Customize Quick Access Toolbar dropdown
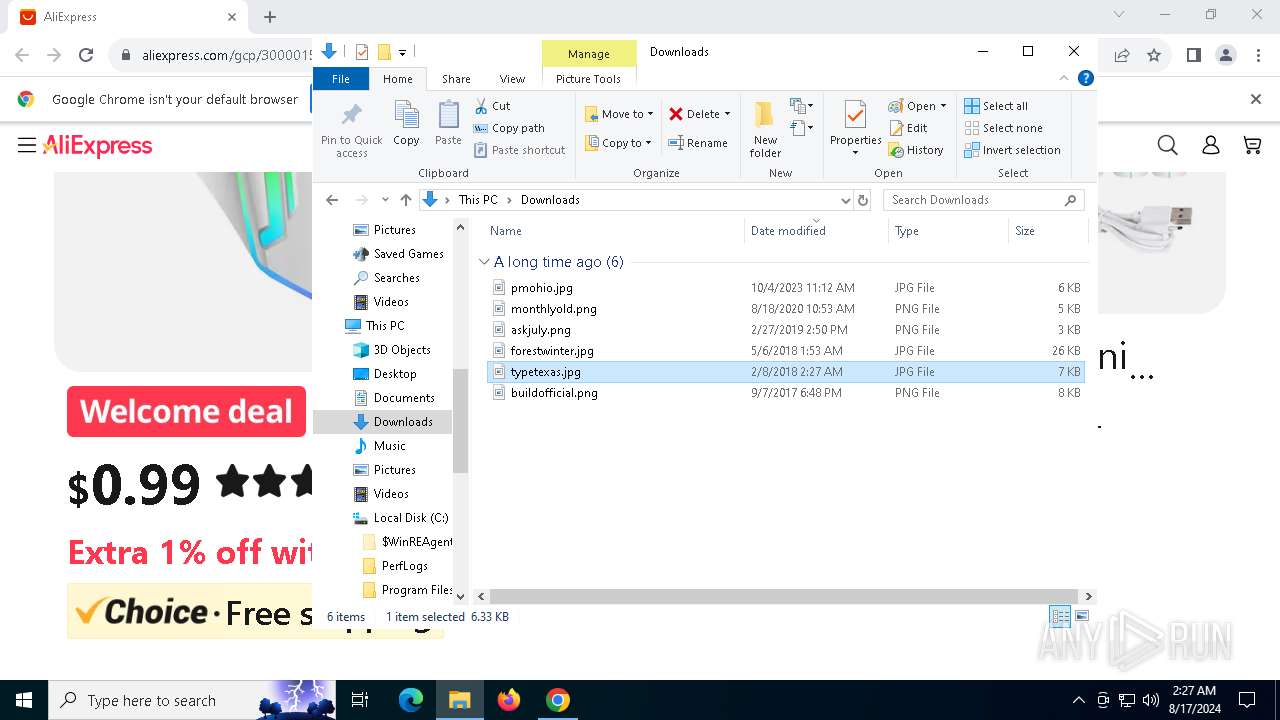The image size is (1280, 720). coord(402,52)
